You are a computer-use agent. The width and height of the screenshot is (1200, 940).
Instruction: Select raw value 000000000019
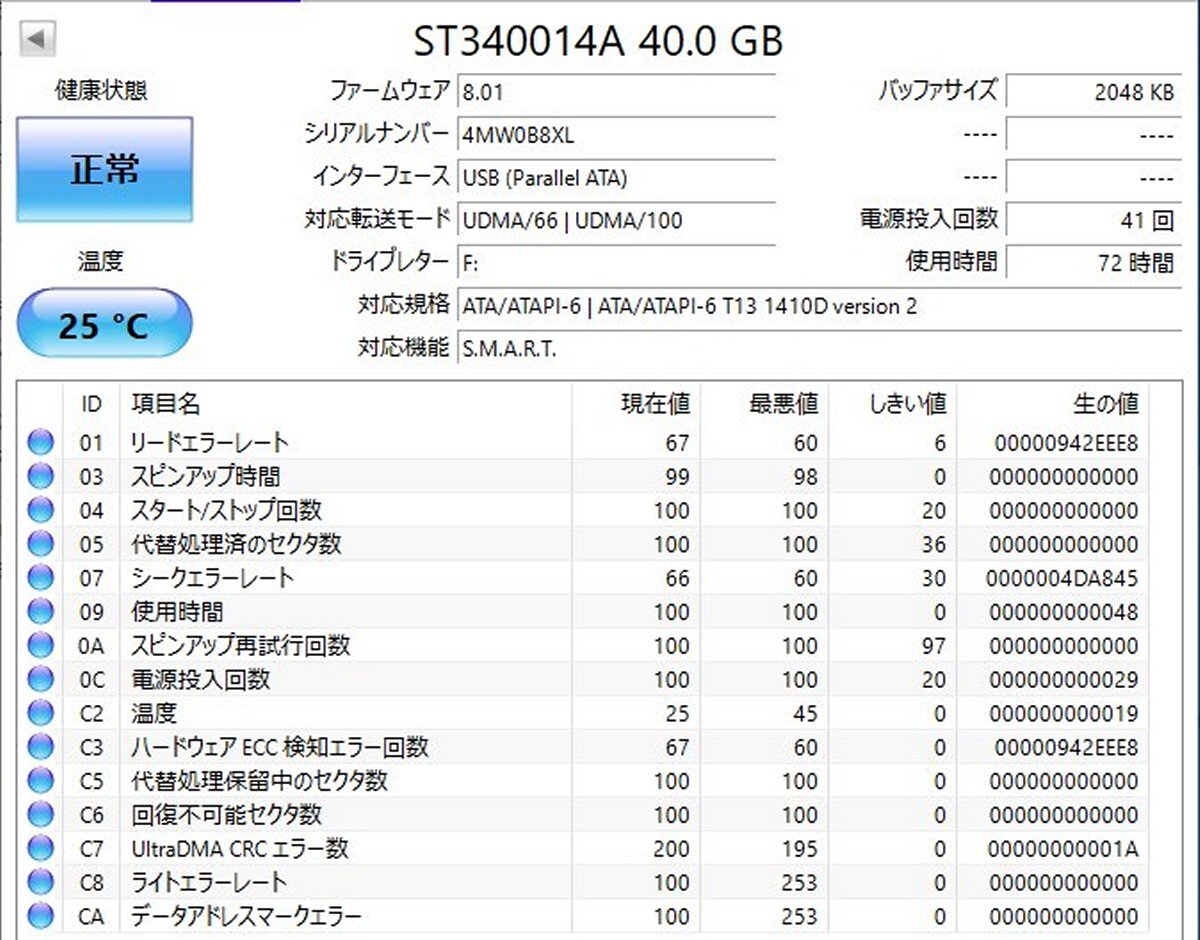(1064, 713)
